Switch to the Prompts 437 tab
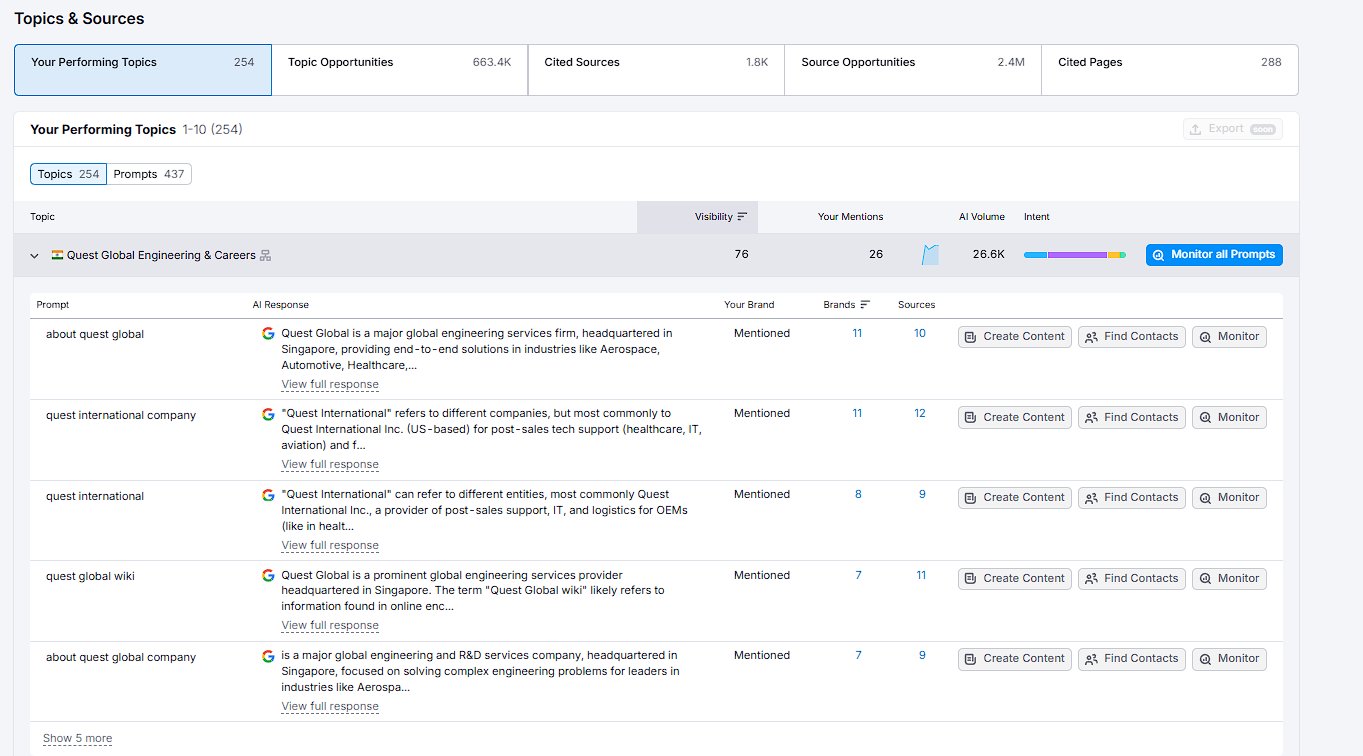This screenshot has width=1363, height=756. coord(150,173)
